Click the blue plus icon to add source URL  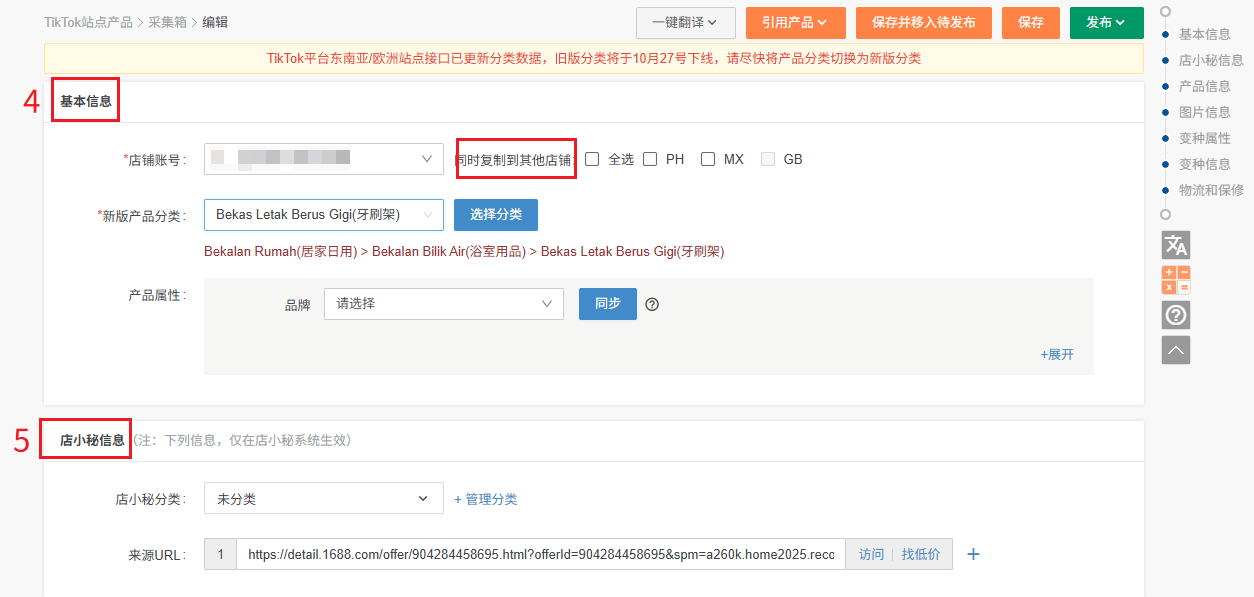tap(973, 554)
